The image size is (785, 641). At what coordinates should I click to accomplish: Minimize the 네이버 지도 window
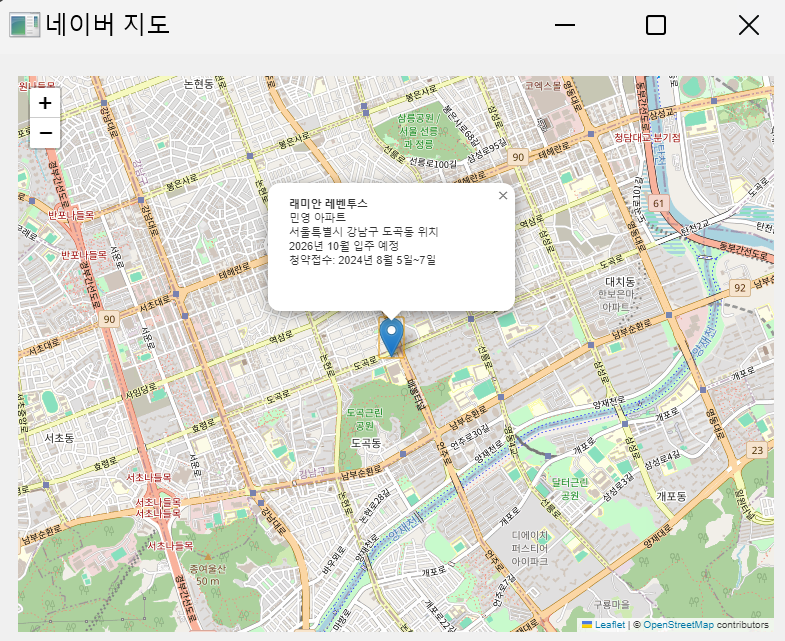tap(565, 25)
